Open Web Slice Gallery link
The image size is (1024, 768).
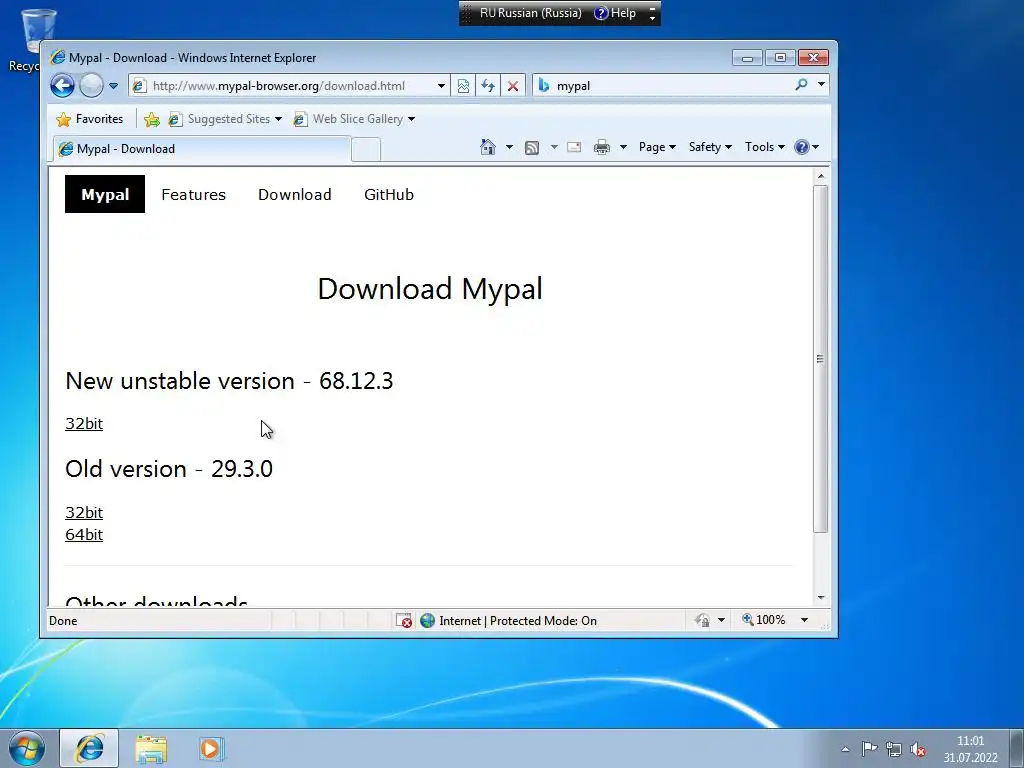pos(349,119)
